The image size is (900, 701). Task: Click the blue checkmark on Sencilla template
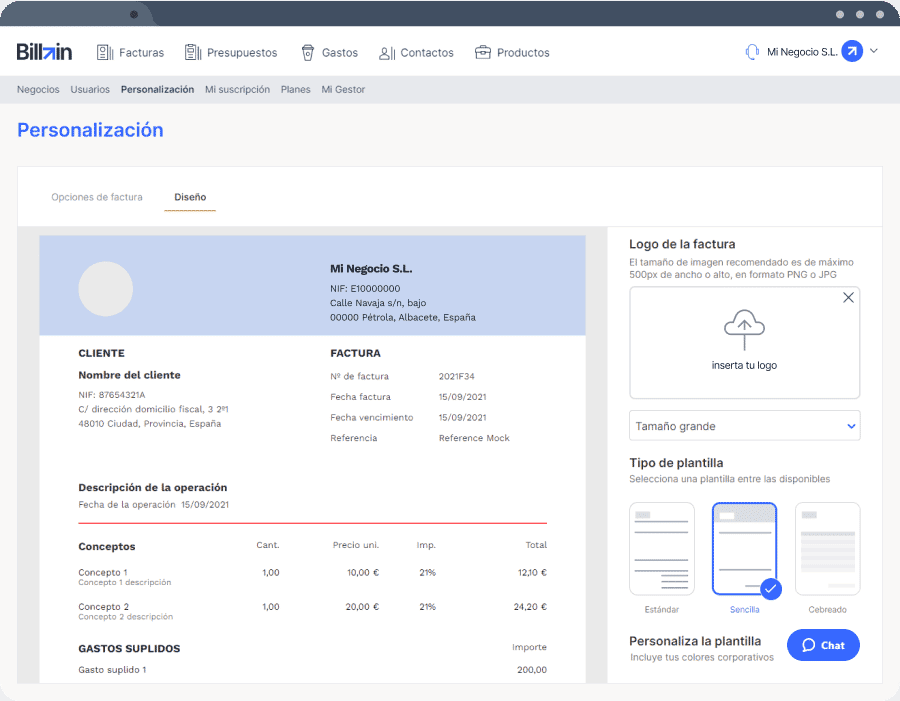point(771,589)
